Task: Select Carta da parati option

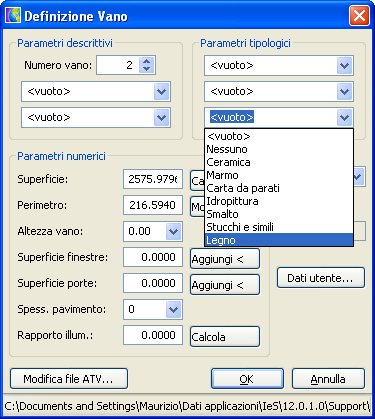Action: [x=279, y=188]
